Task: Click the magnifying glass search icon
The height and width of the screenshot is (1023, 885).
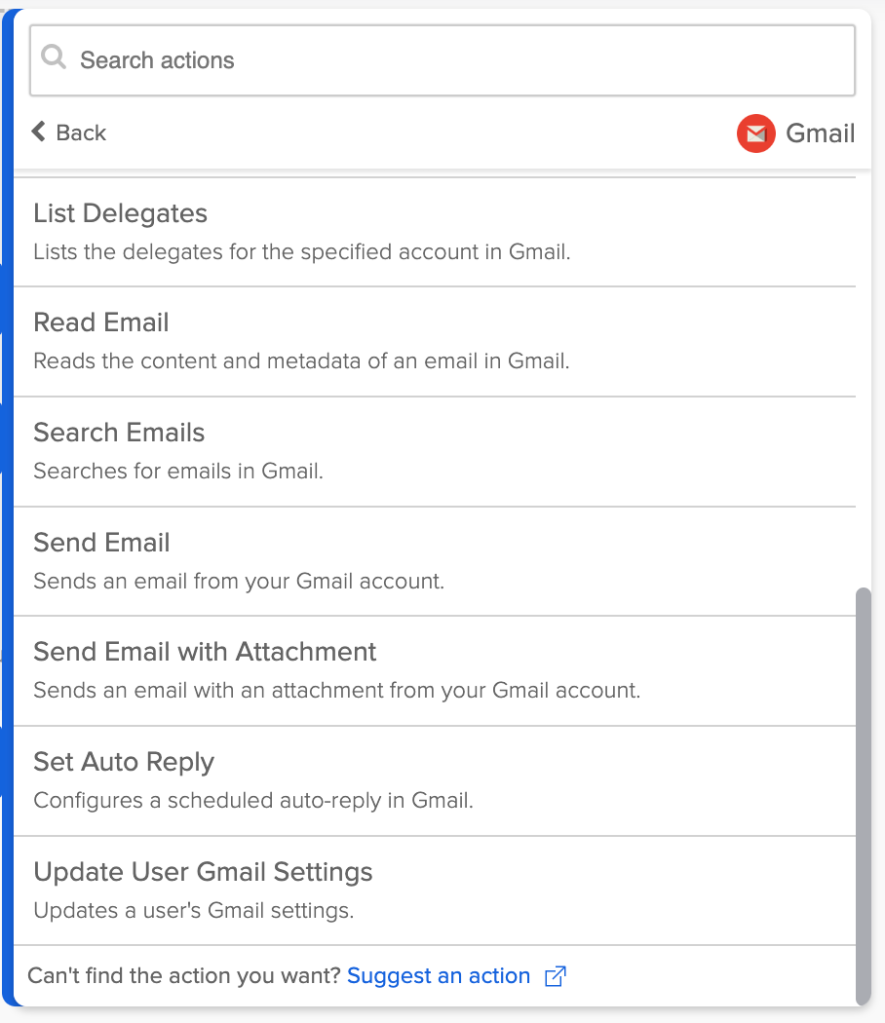Action: click(54, 57)
